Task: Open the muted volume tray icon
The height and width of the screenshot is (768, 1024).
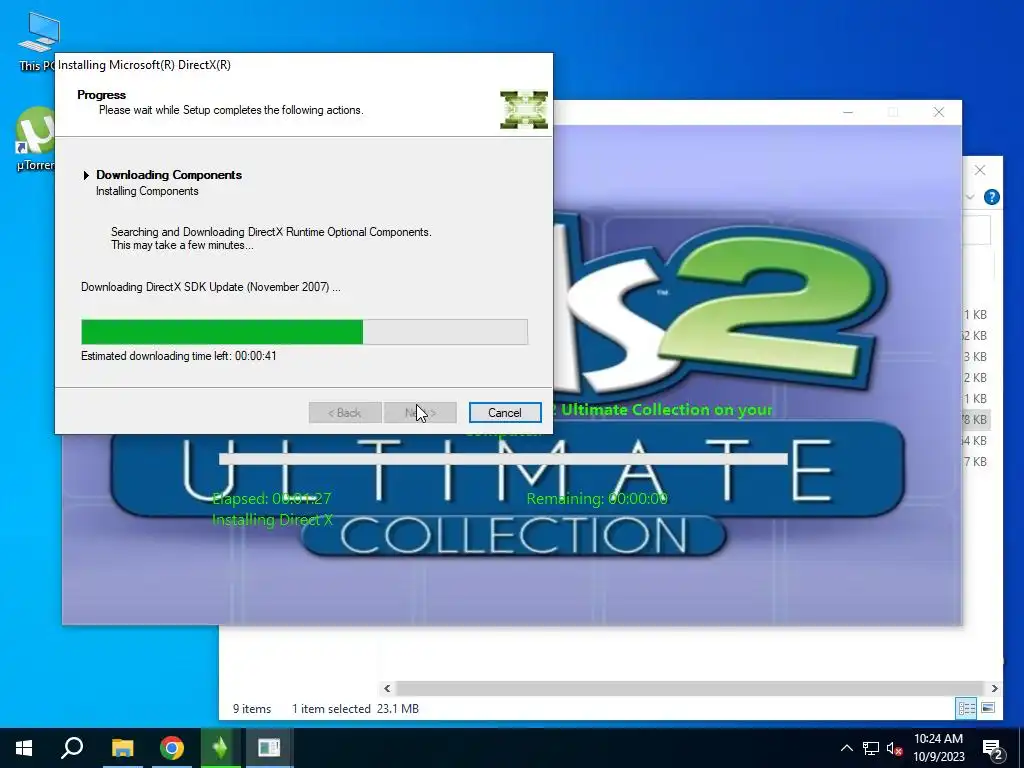Action: (x=894, y=748)
